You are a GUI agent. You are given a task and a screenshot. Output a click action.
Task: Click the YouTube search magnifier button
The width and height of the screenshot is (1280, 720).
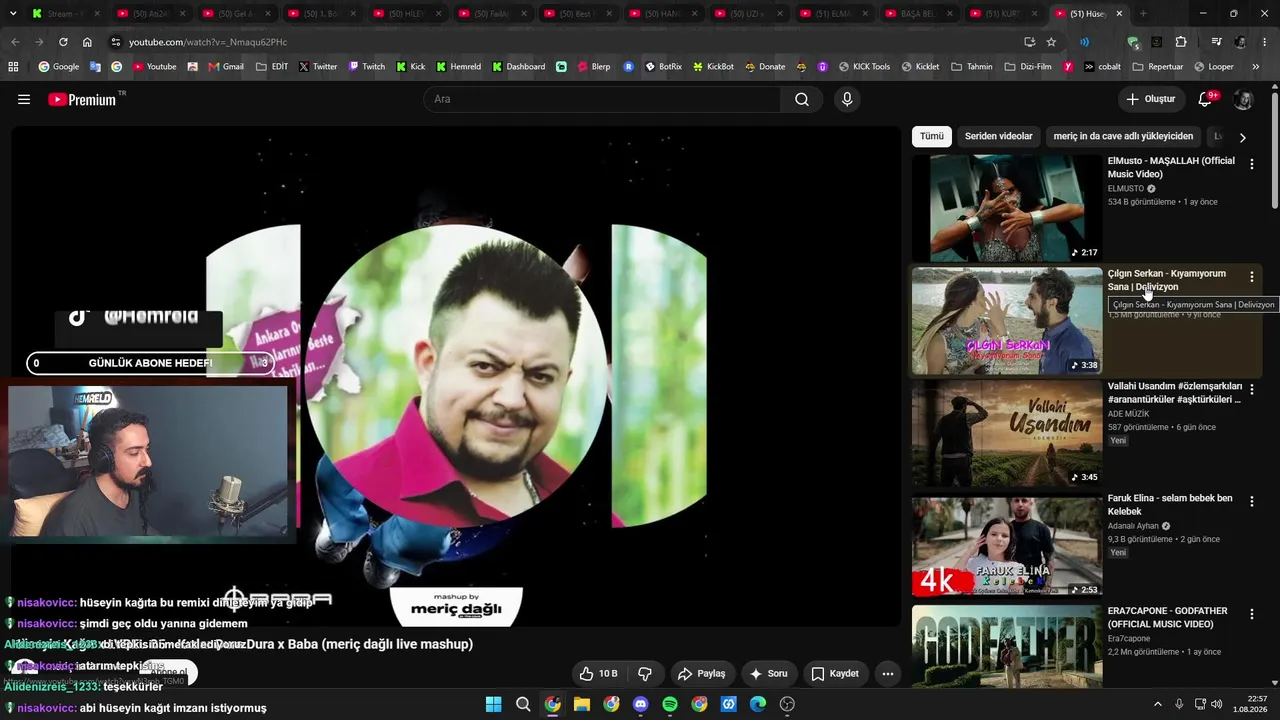point(802,99)
